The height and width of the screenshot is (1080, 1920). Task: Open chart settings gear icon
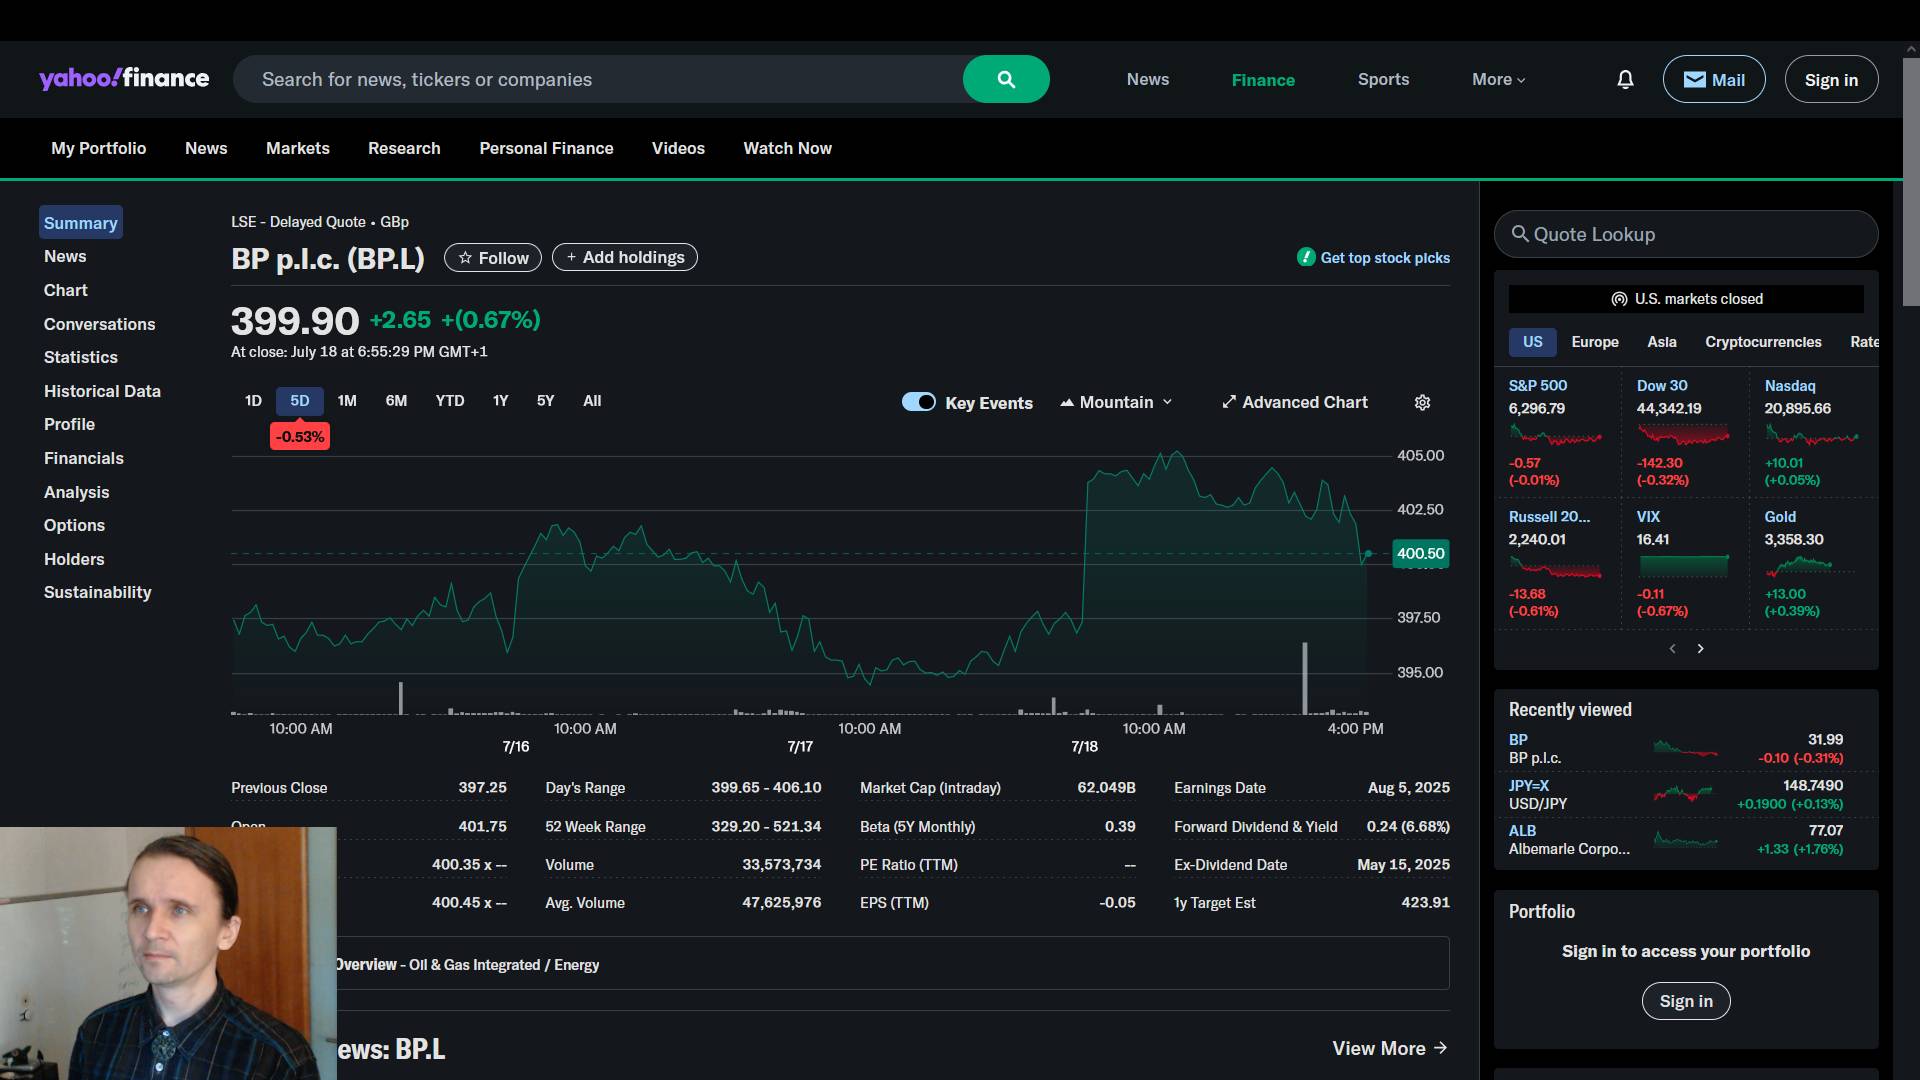[1422, 402]
